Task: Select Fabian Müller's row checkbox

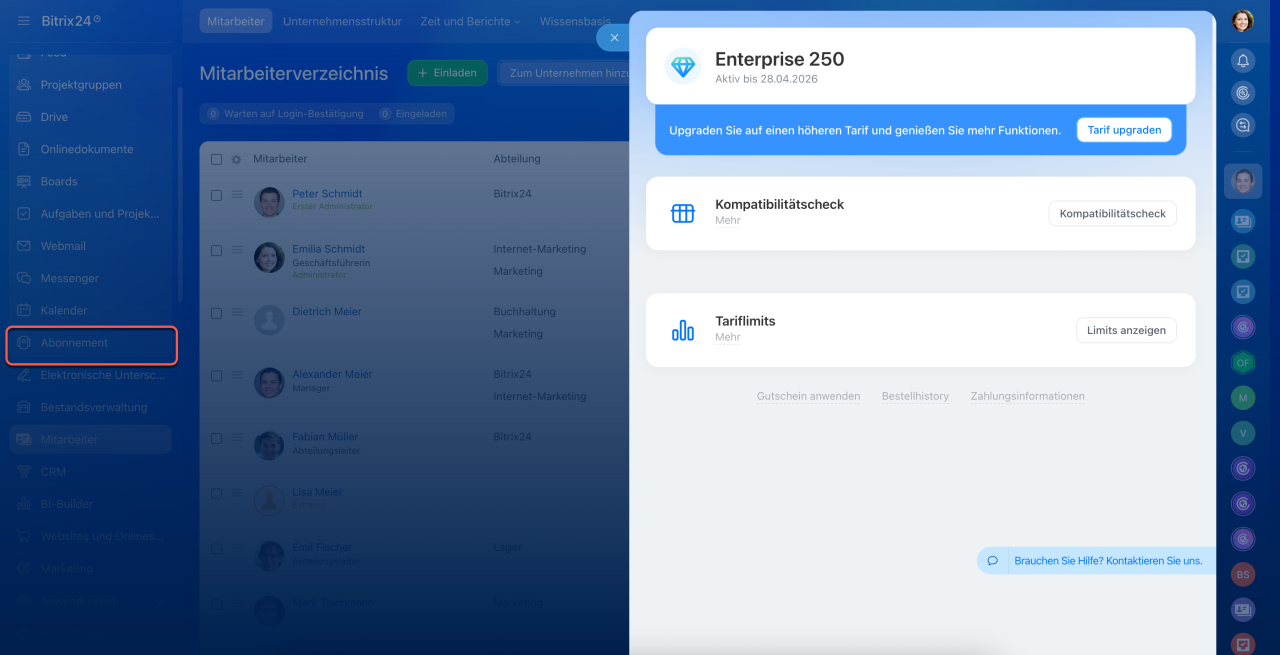Action: pyautogui.click(x=217, y=438)
